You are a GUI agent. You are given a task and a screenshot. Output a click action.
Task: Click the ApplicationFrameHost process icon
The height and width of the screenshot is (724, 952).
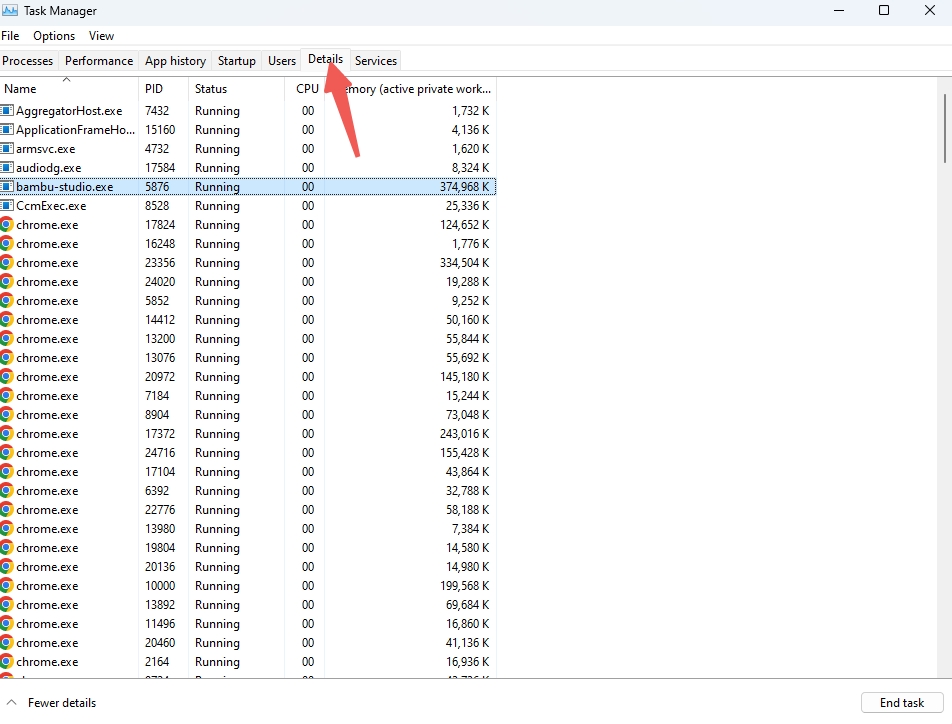7,129
